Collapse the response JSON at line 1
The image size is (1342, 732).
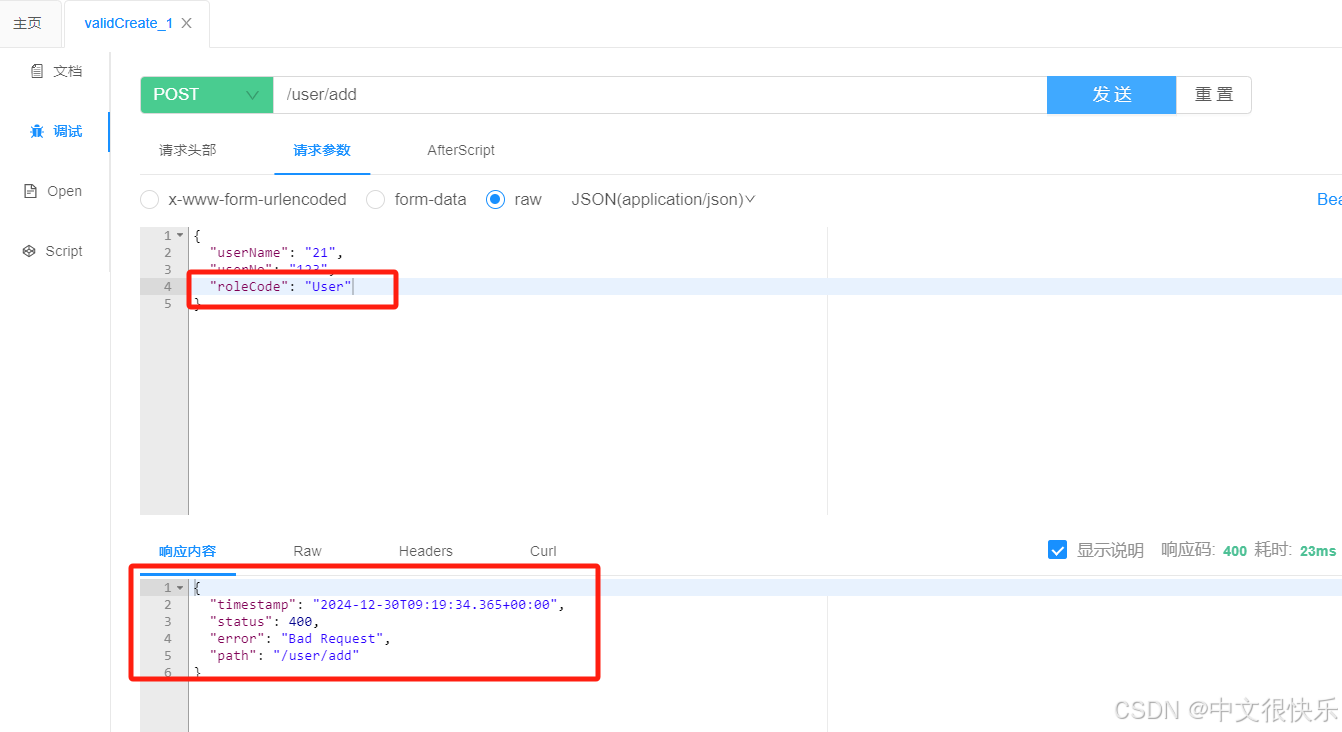pyautogui.click(x=180, y=588)
